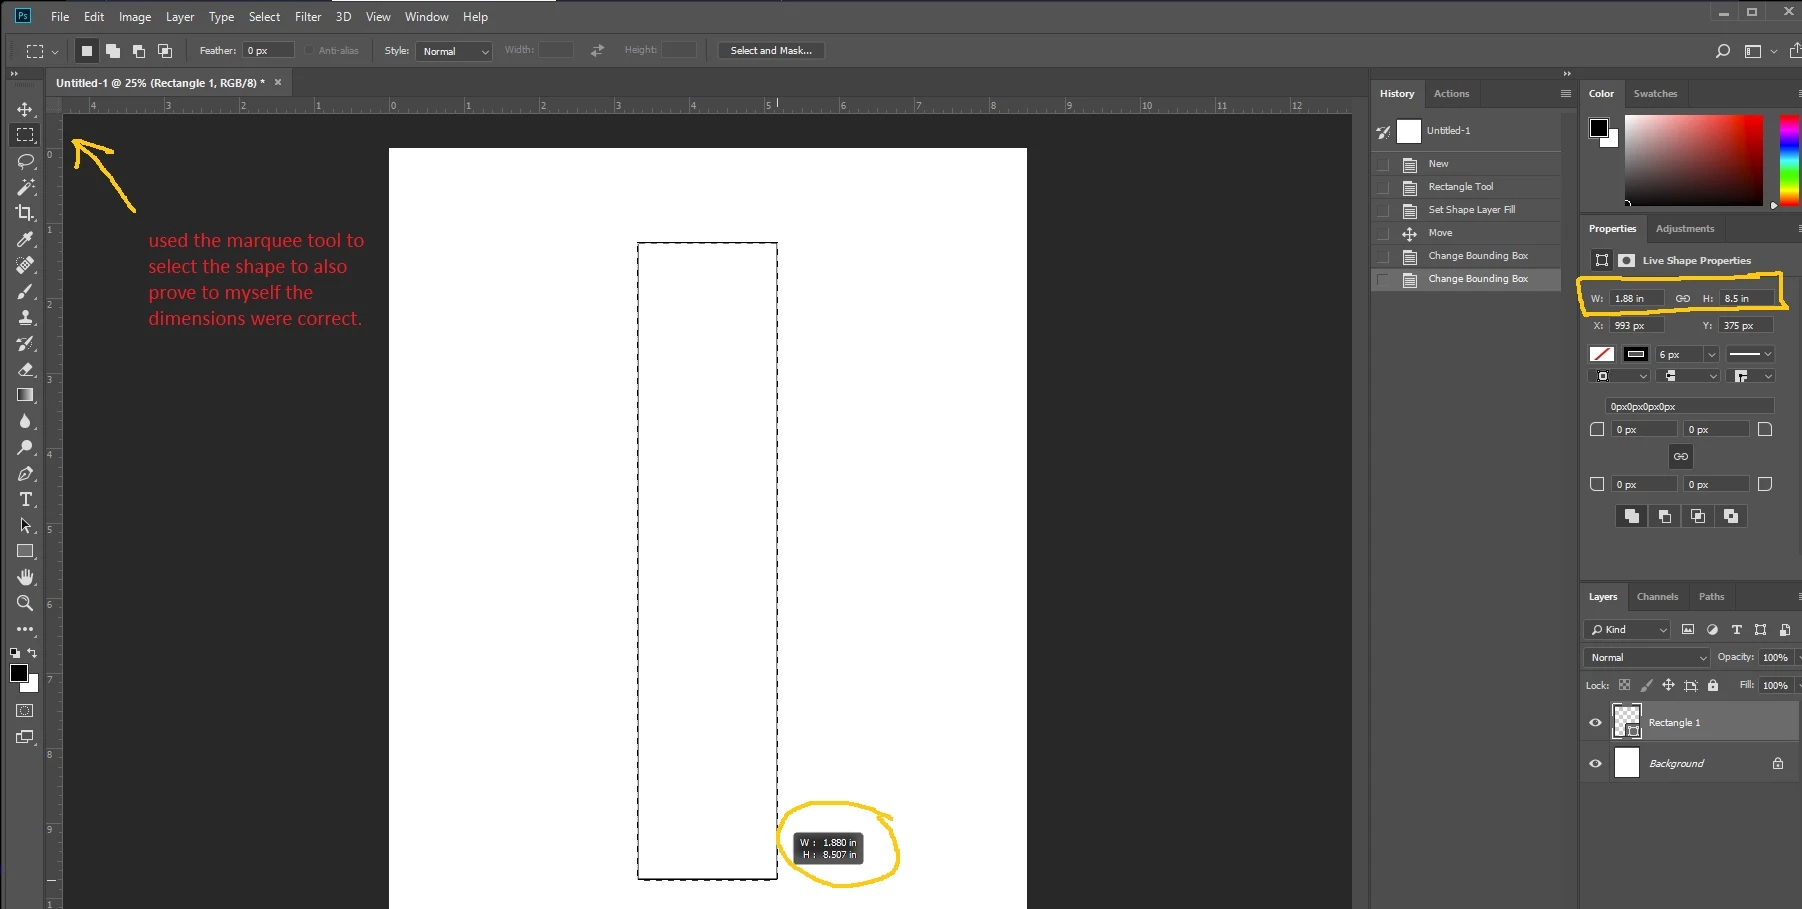Select the Move tool

[x=25, y=109]
